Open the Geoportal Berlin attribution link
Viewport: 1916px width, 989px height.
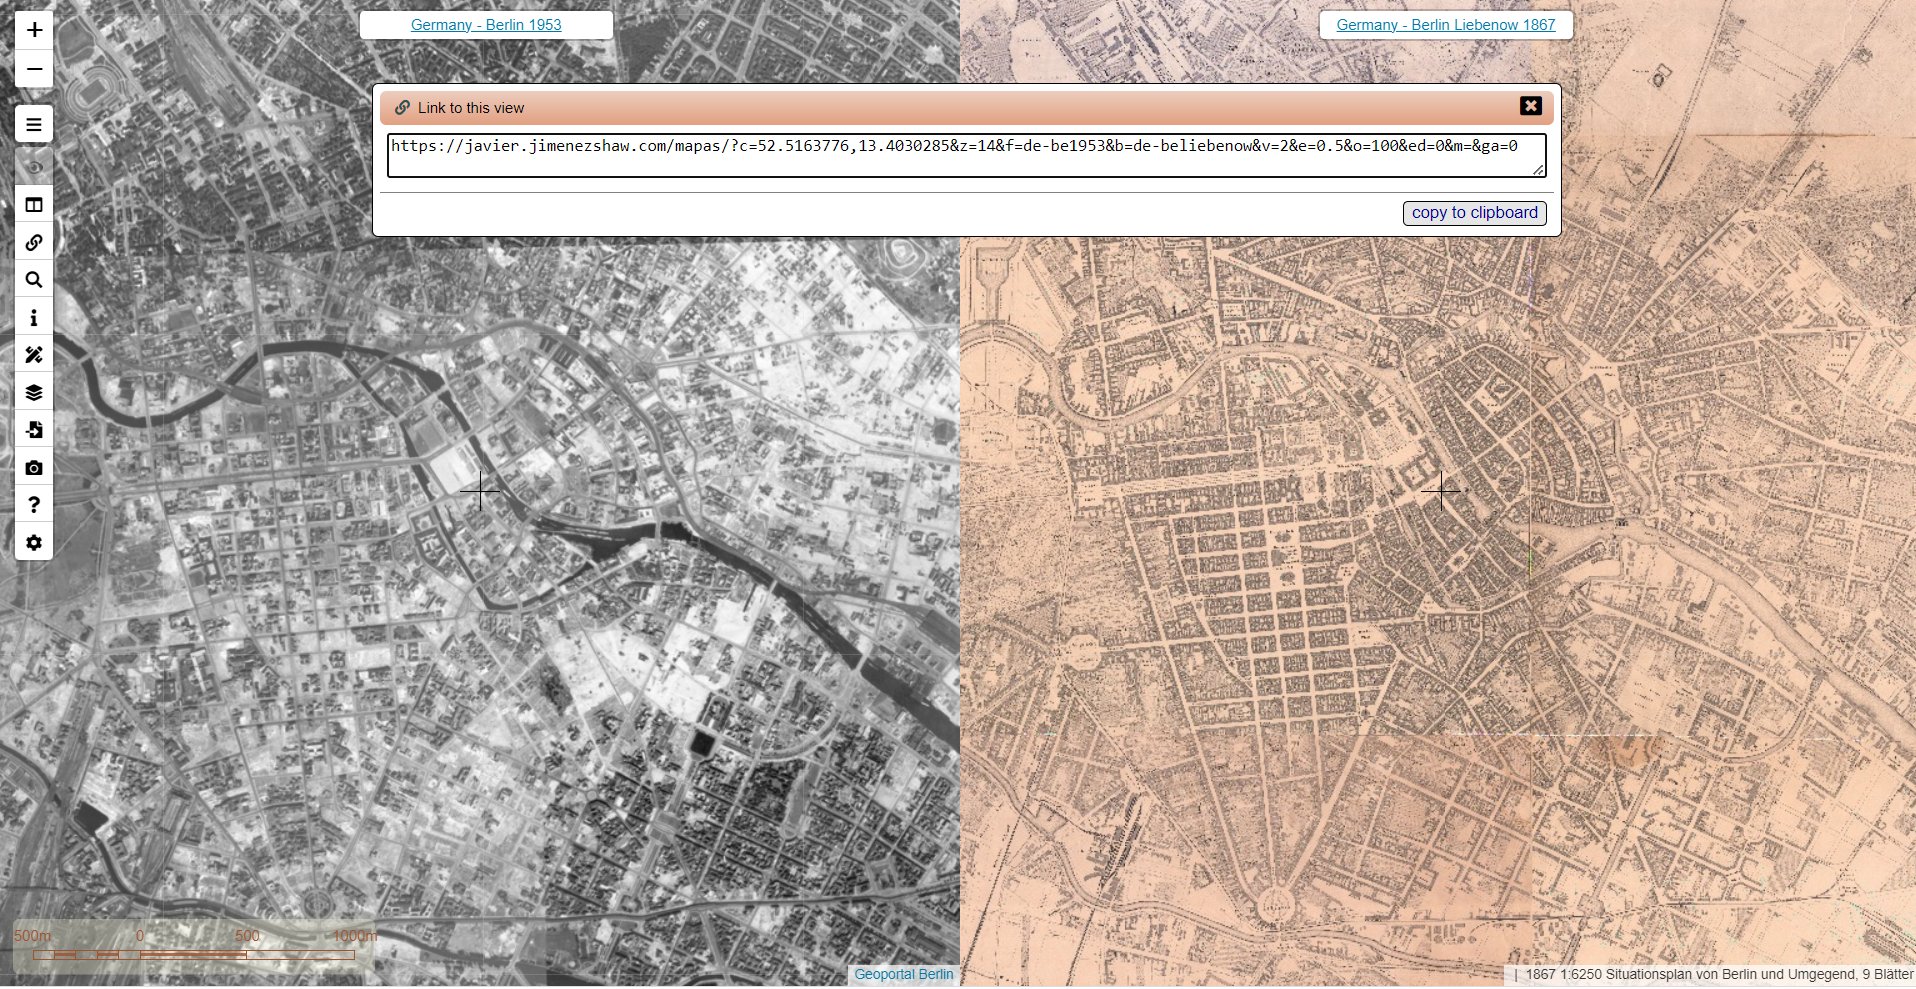(904, 974)
